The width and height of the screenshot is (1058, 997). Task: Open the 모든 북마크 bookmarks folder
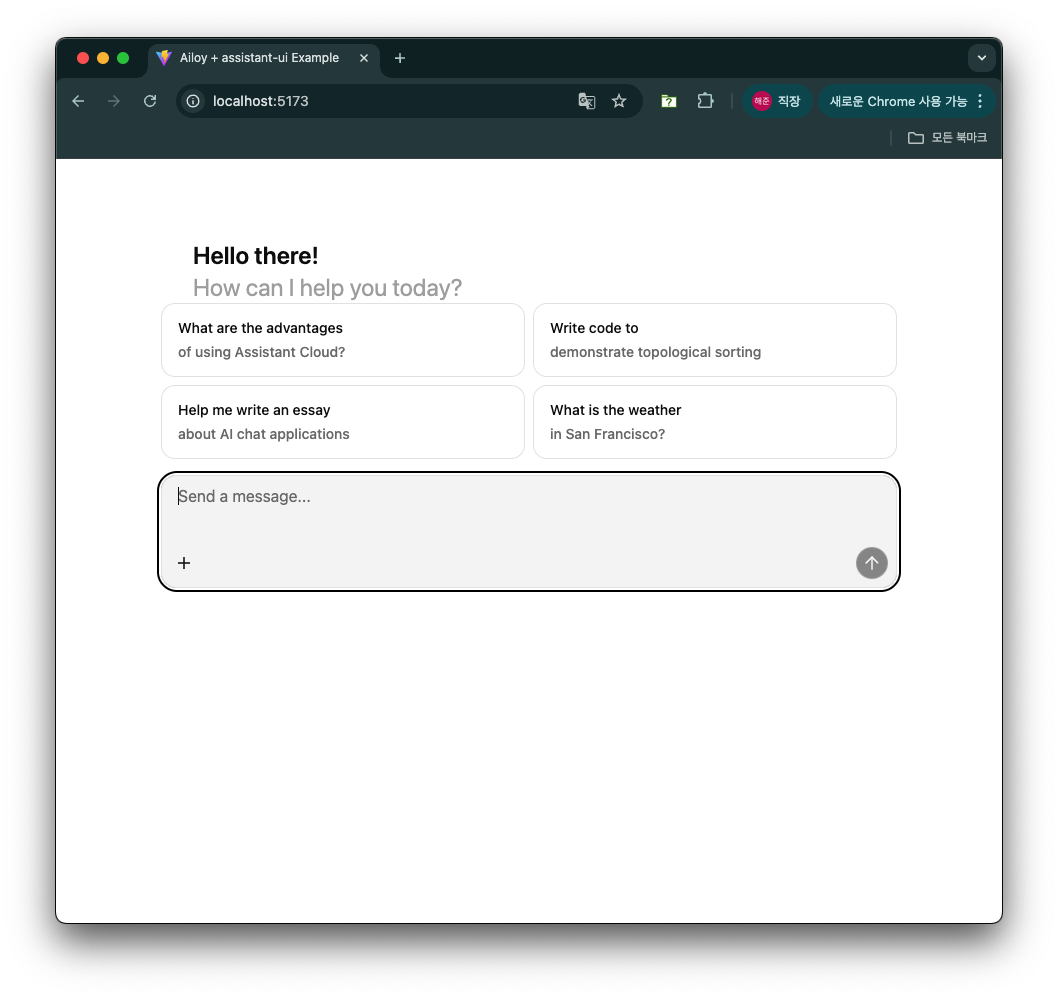[947, 138]
